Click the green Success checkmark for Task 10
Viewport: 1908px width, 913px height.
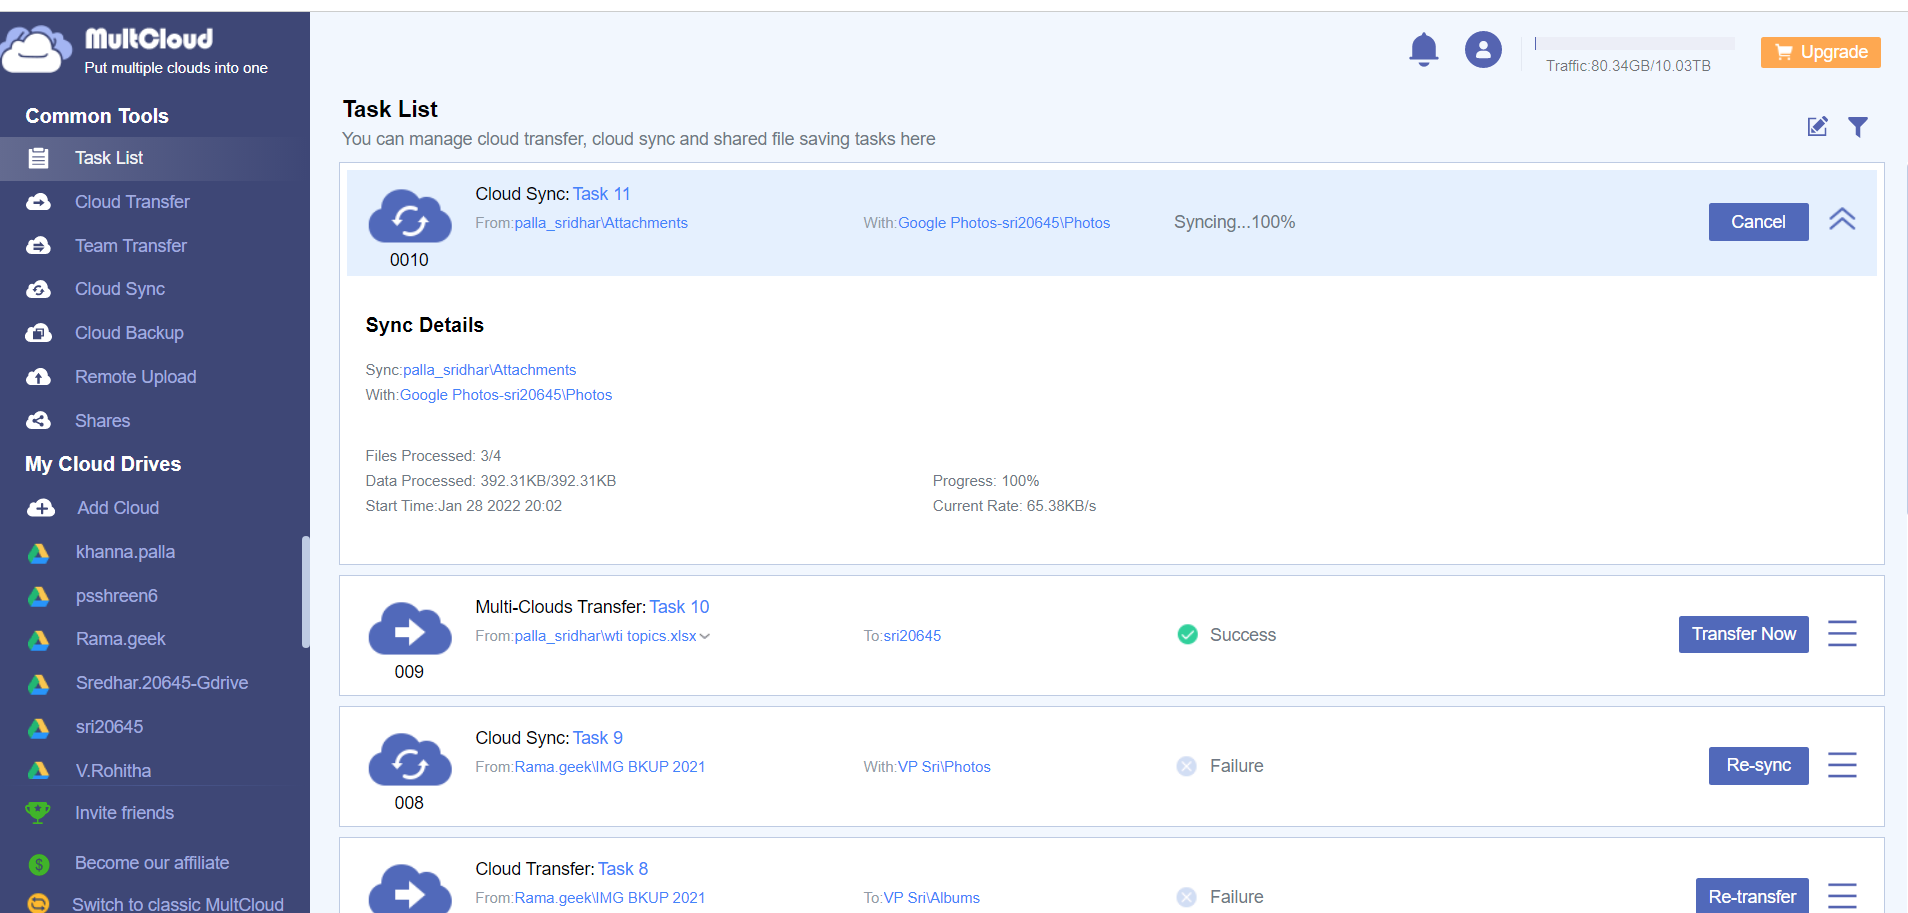pyautogui.click(x=1187, y=635)
